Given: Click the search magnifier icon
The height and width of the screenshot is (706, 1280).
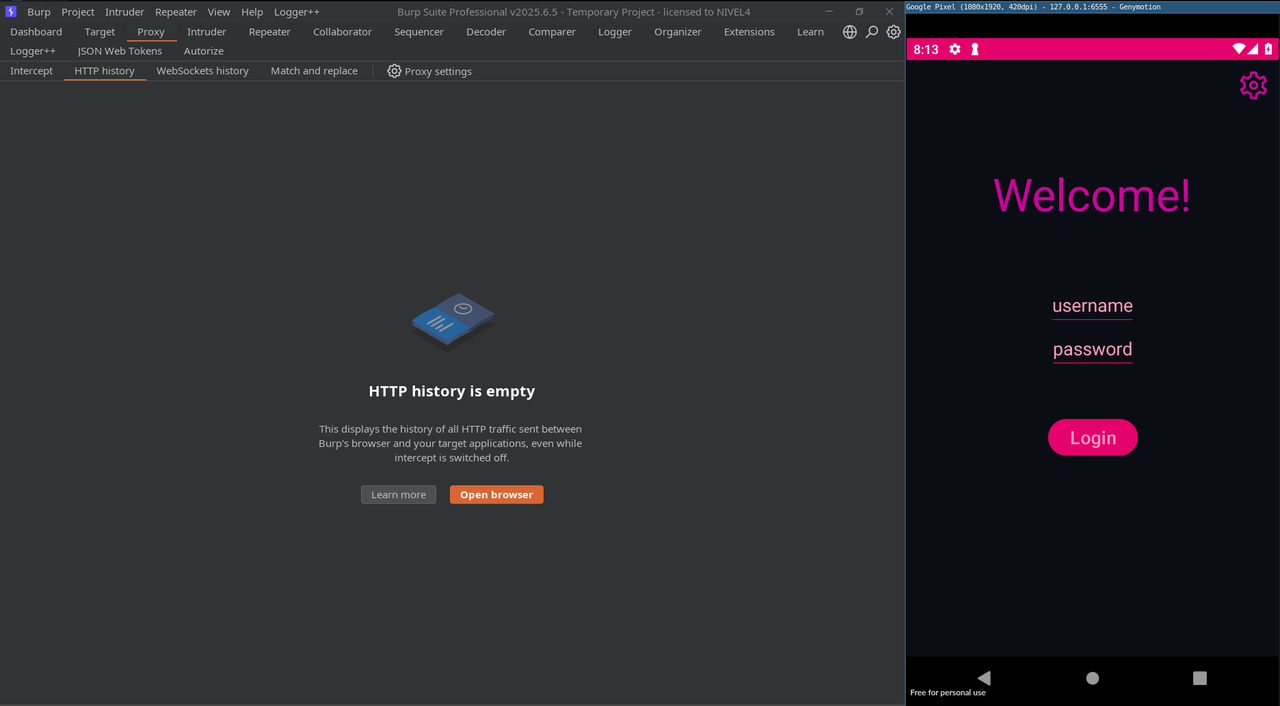Looking at the screenshot, I should click(872, 32).
